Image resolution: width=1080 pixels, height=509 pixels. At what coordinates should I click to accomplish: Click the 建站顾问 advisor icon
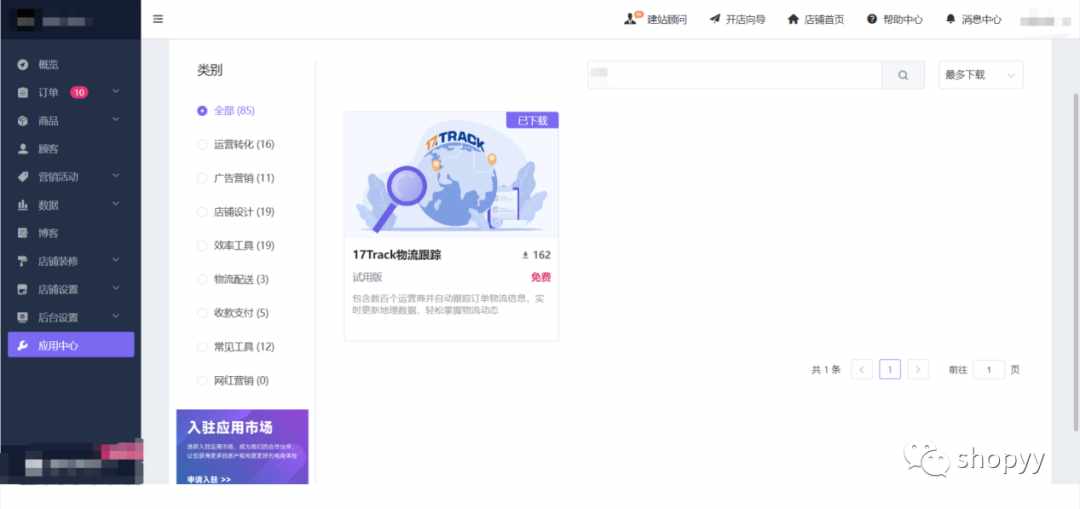pos(632,19)
